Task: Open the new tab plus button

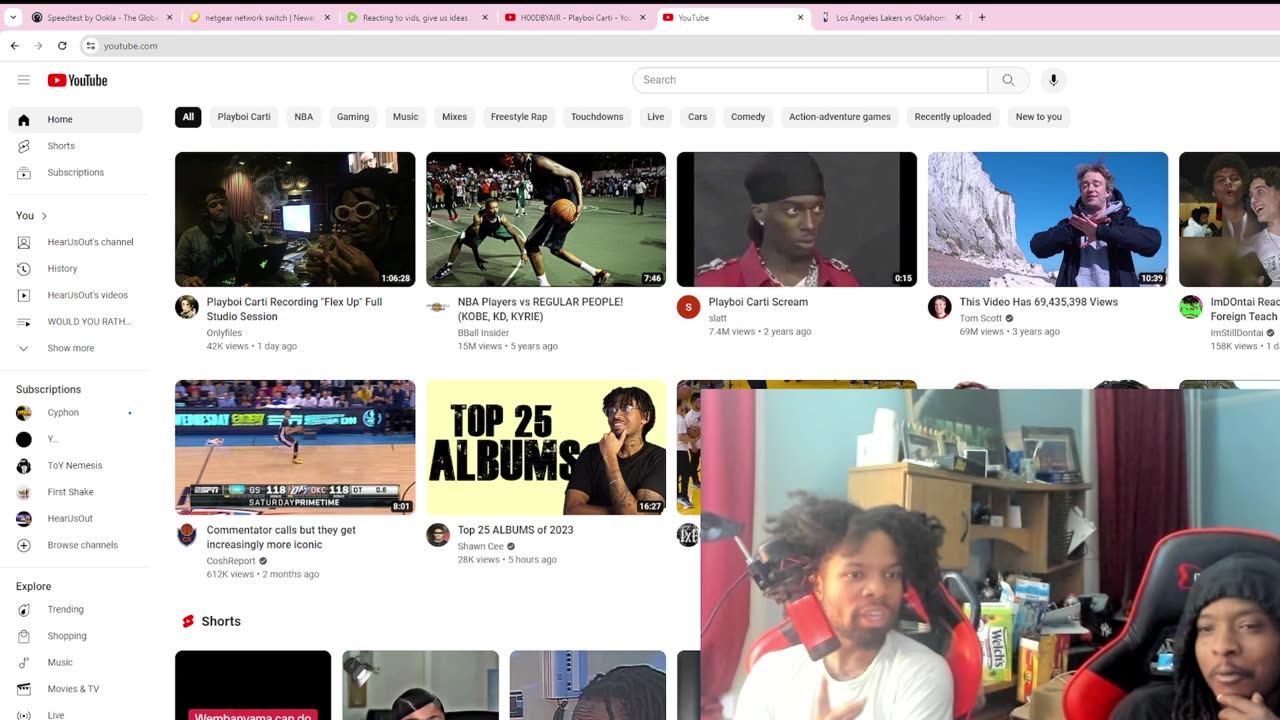Action: click(x=982, y=17)
